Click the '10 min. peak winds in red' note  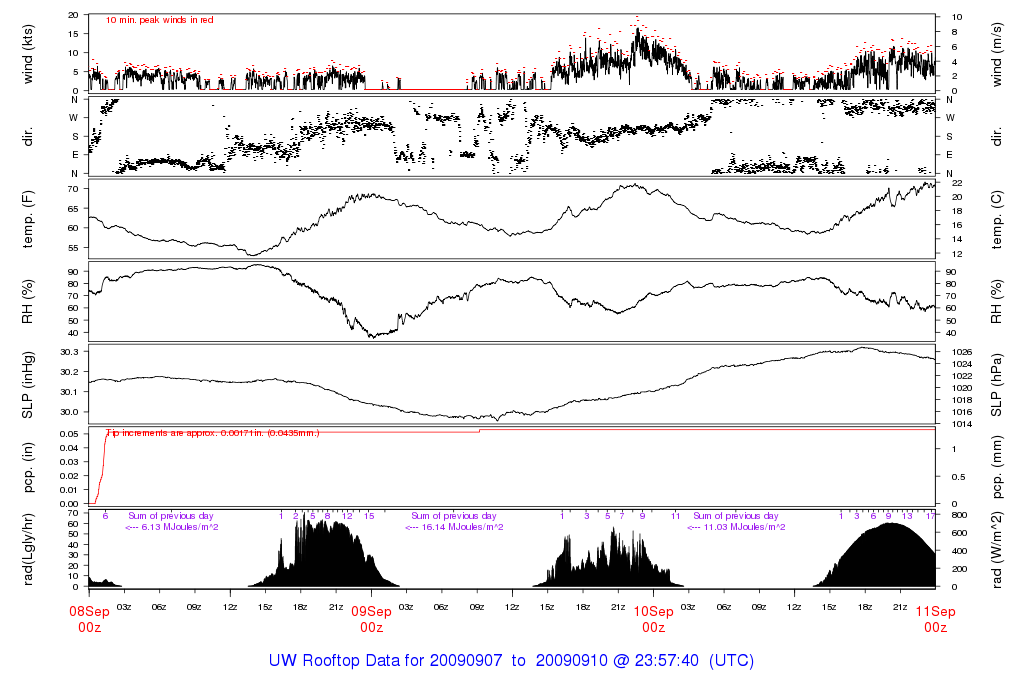159,20
